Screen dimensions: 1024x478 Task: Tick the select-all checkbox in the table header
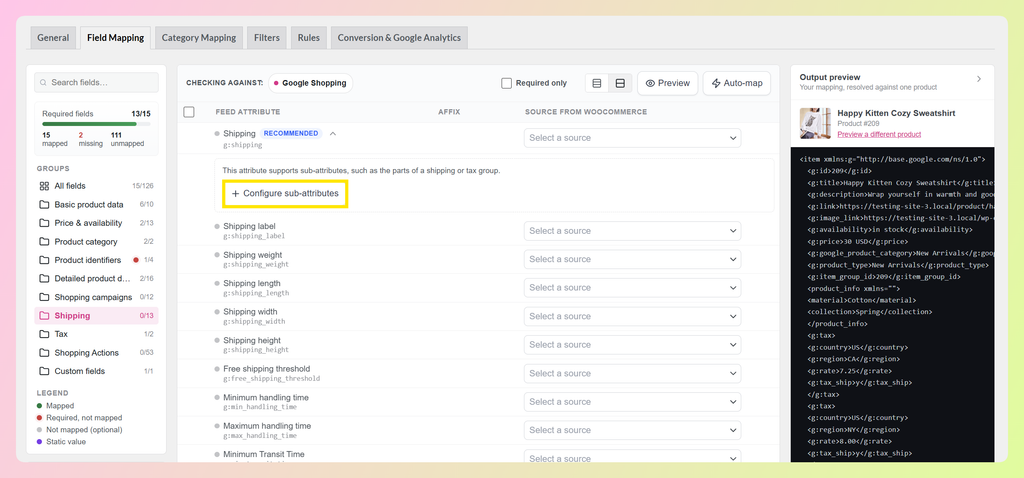pyautogui.click(x=189, y=112)
